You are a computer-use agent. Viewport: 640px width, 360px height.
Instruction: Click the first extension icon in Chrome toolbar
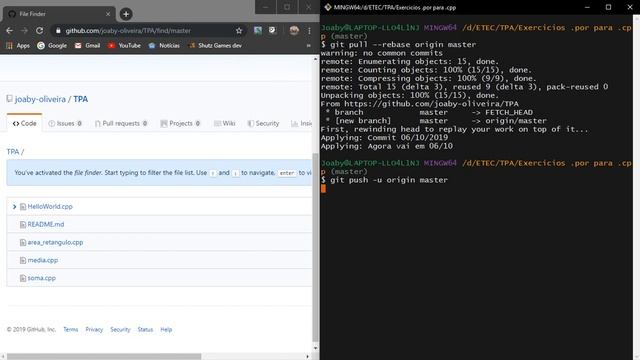point(258,31)
